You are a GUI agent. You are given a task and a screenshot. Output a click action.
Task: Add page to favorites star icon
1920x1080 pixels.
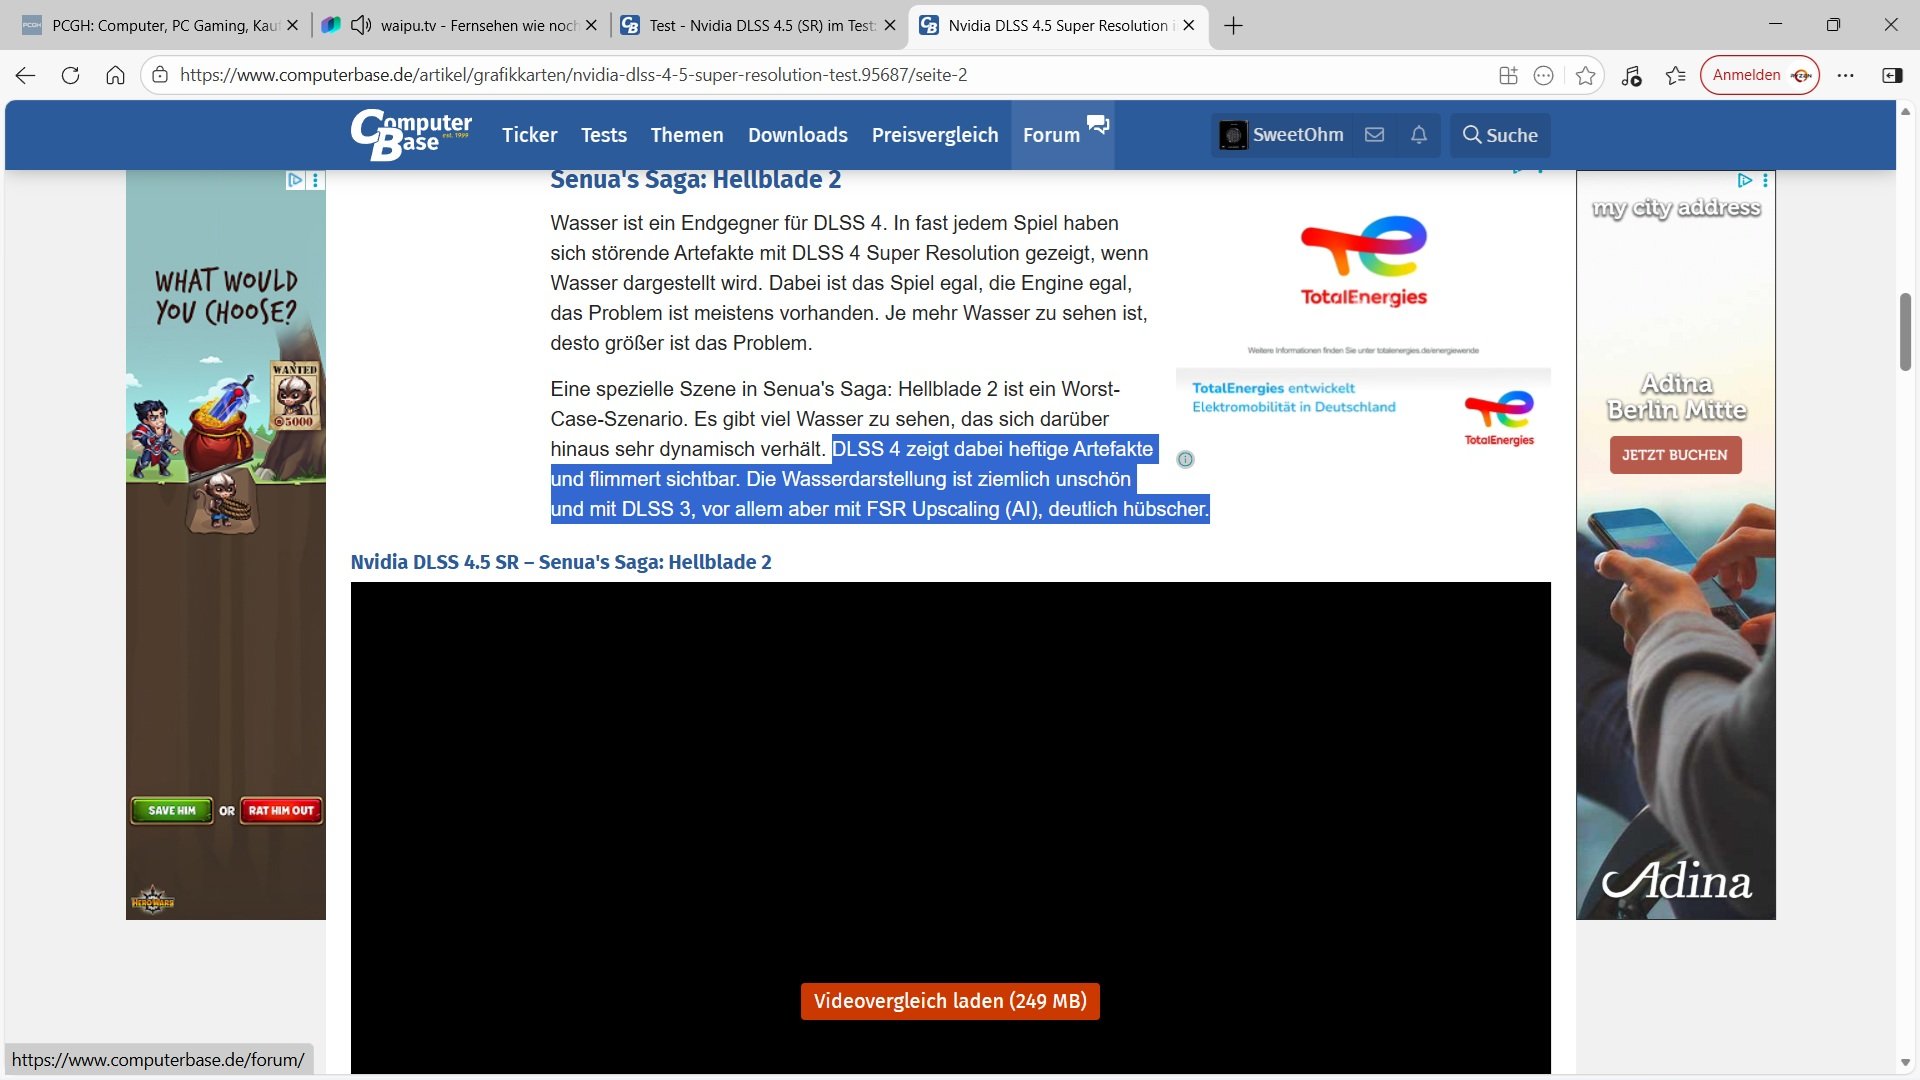pyautogui.click(x=1585, y=75)
